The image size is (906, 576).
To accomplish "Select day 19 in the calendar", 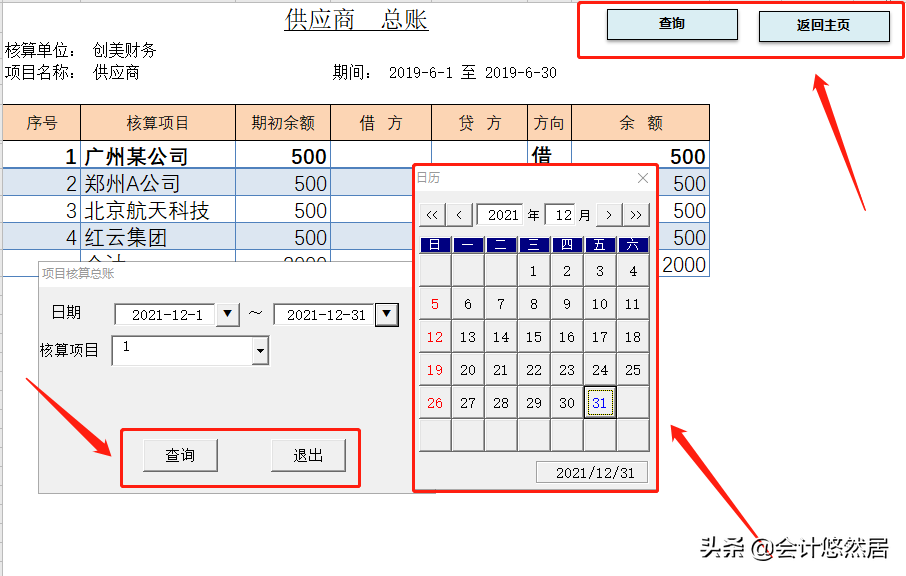I will point(435,370).
